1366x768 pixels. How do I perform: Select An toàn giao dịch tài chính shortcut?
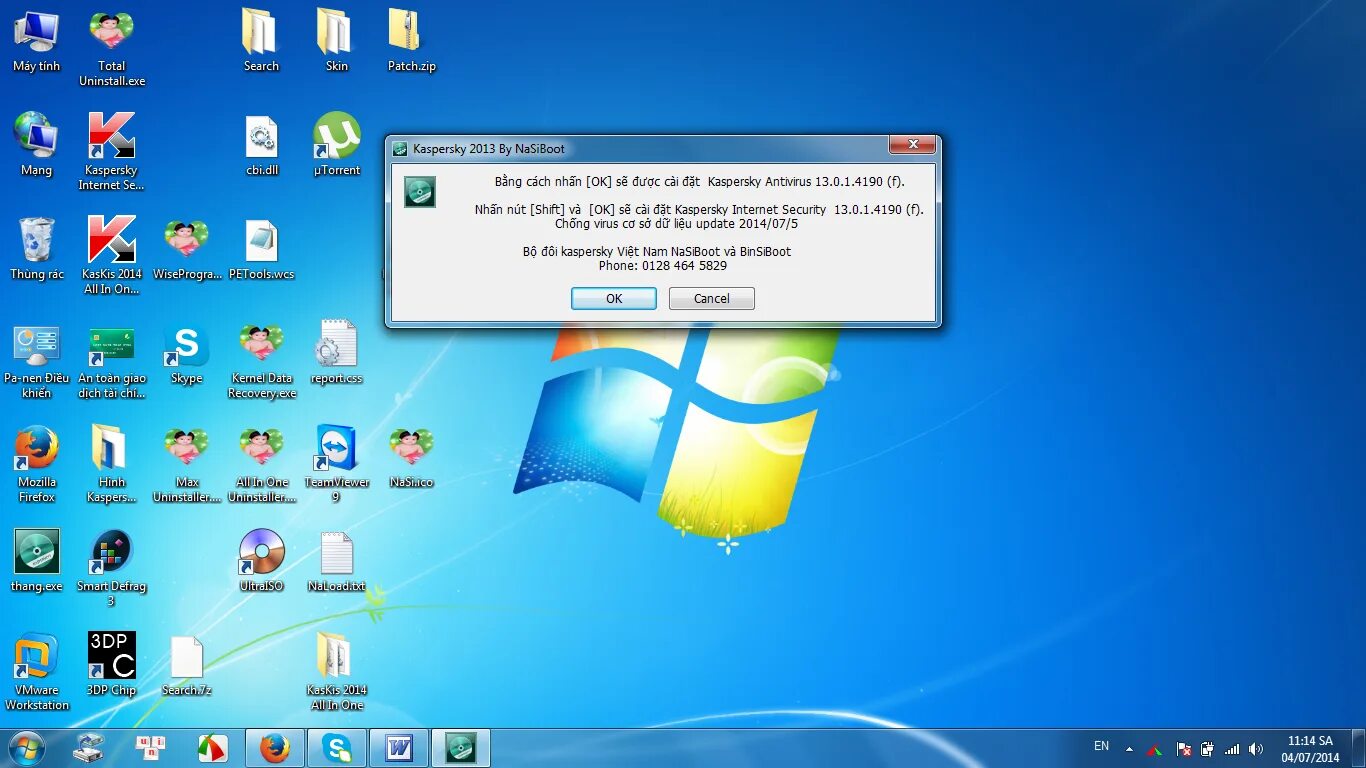click(x=112, y=360)
